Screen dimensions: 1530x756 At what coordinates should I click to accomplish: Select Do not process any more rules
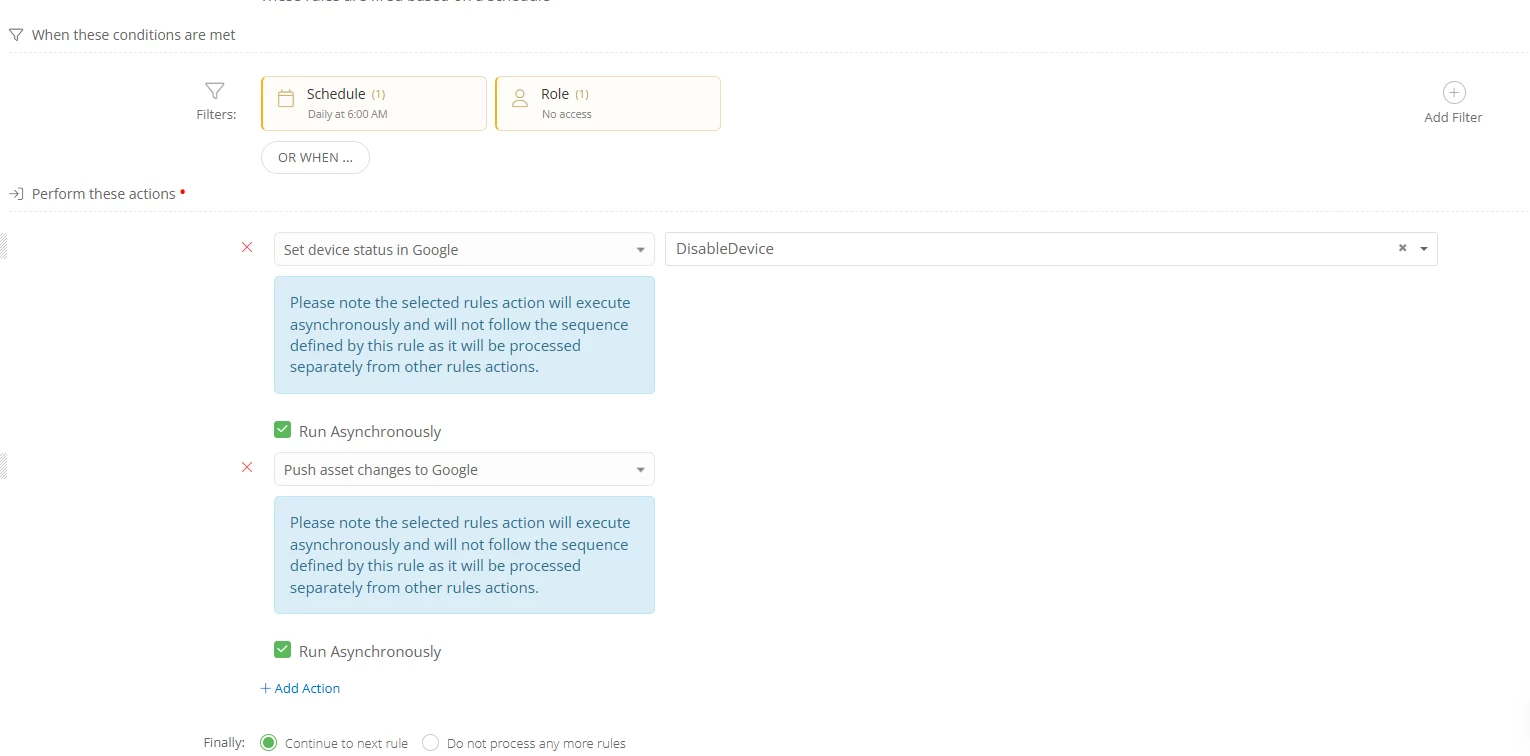(431, 743)
